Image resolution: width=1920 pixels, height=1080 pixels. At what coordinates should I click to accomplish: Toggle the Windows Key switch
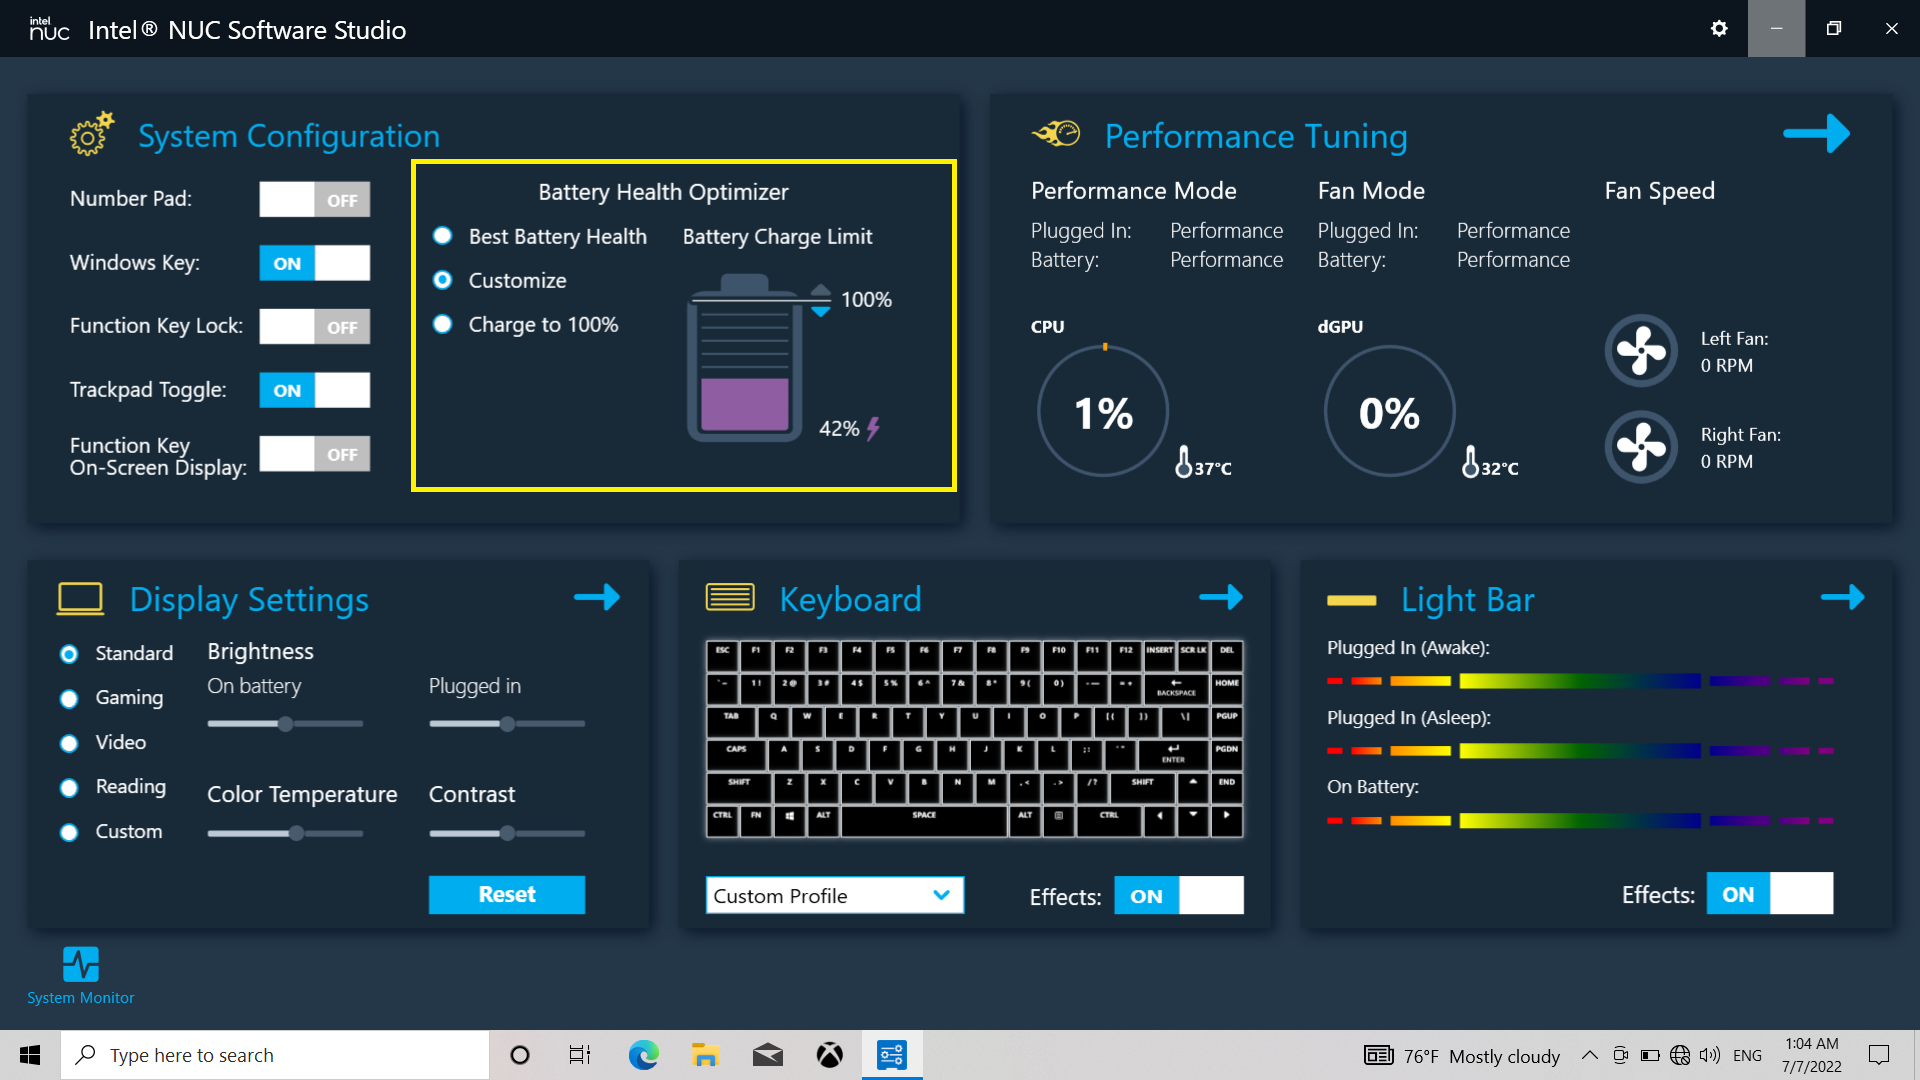pos(315,263)
